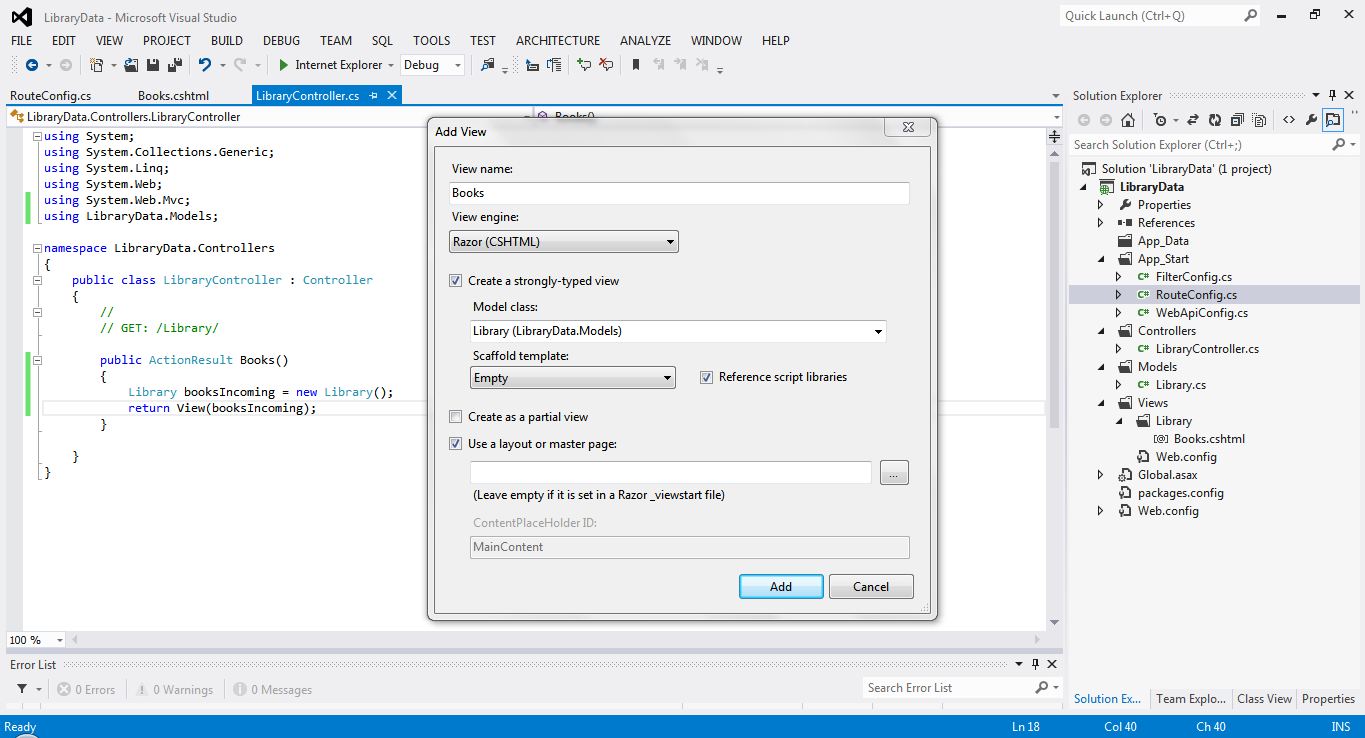Screen dimensions: 1365x738
Task: Click the Solution Explorer auto-hide pin icon
Action: coord(1333,95)
